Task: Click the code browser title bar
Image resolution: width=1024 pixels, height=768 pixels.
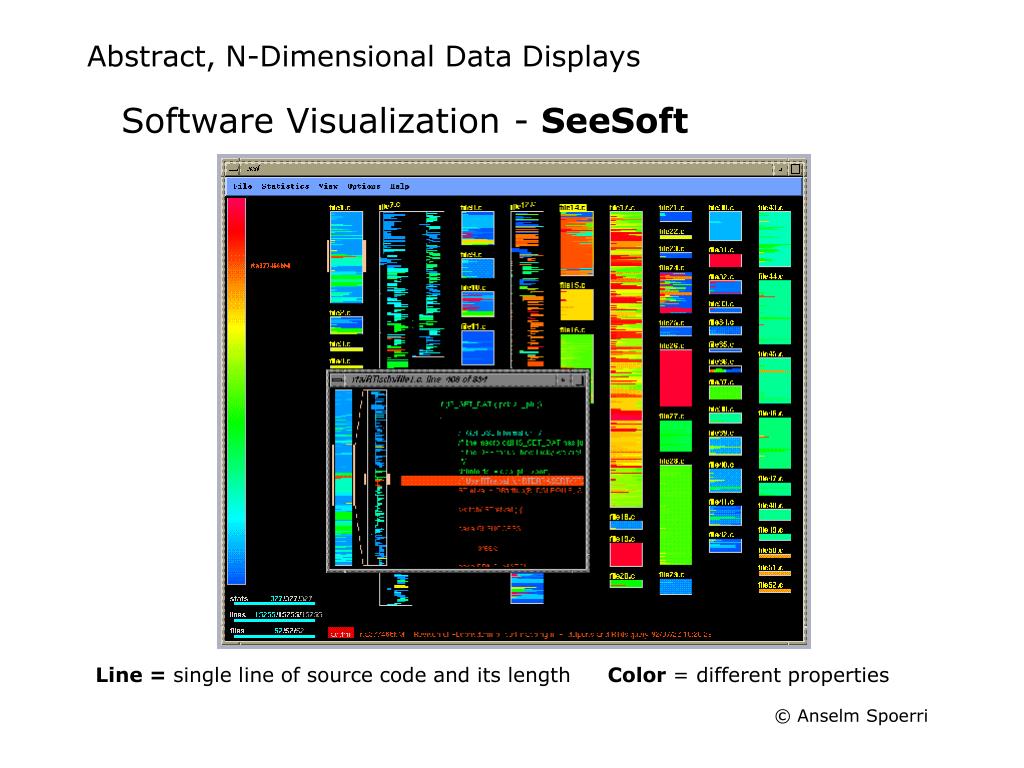Action: 457,379
